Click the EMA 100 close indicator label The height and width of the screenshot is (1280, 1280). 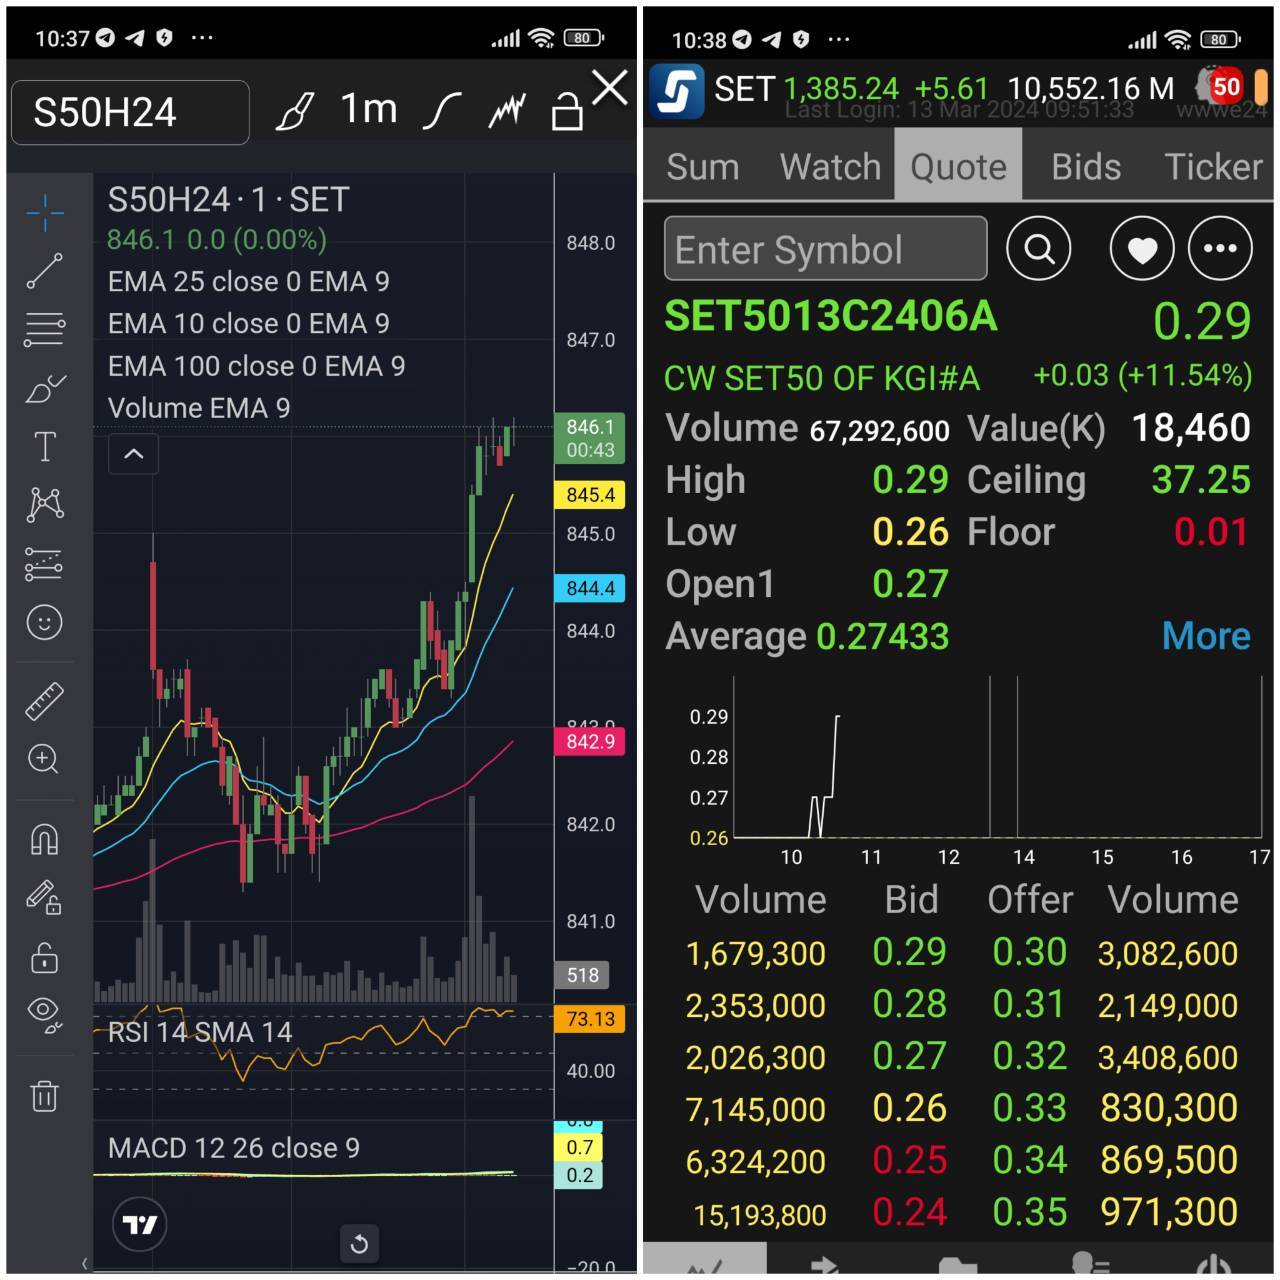click(x=257, y=366)
